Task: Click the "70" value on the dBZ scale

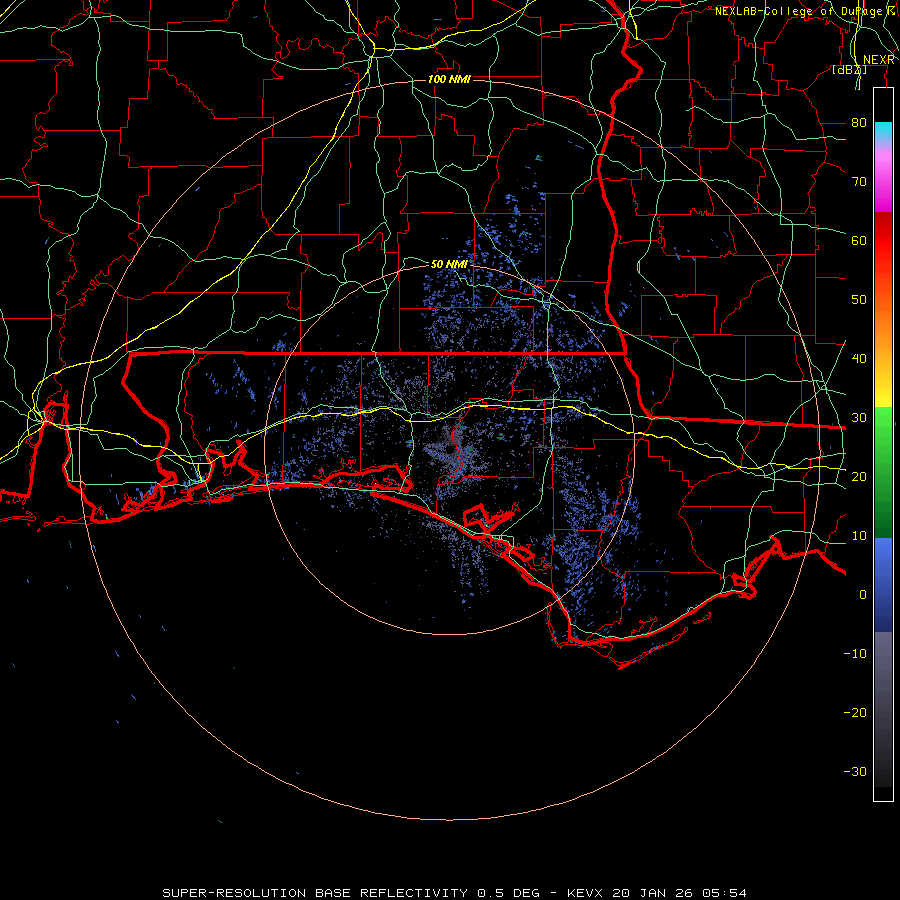Action: click(x=859, y=182)
